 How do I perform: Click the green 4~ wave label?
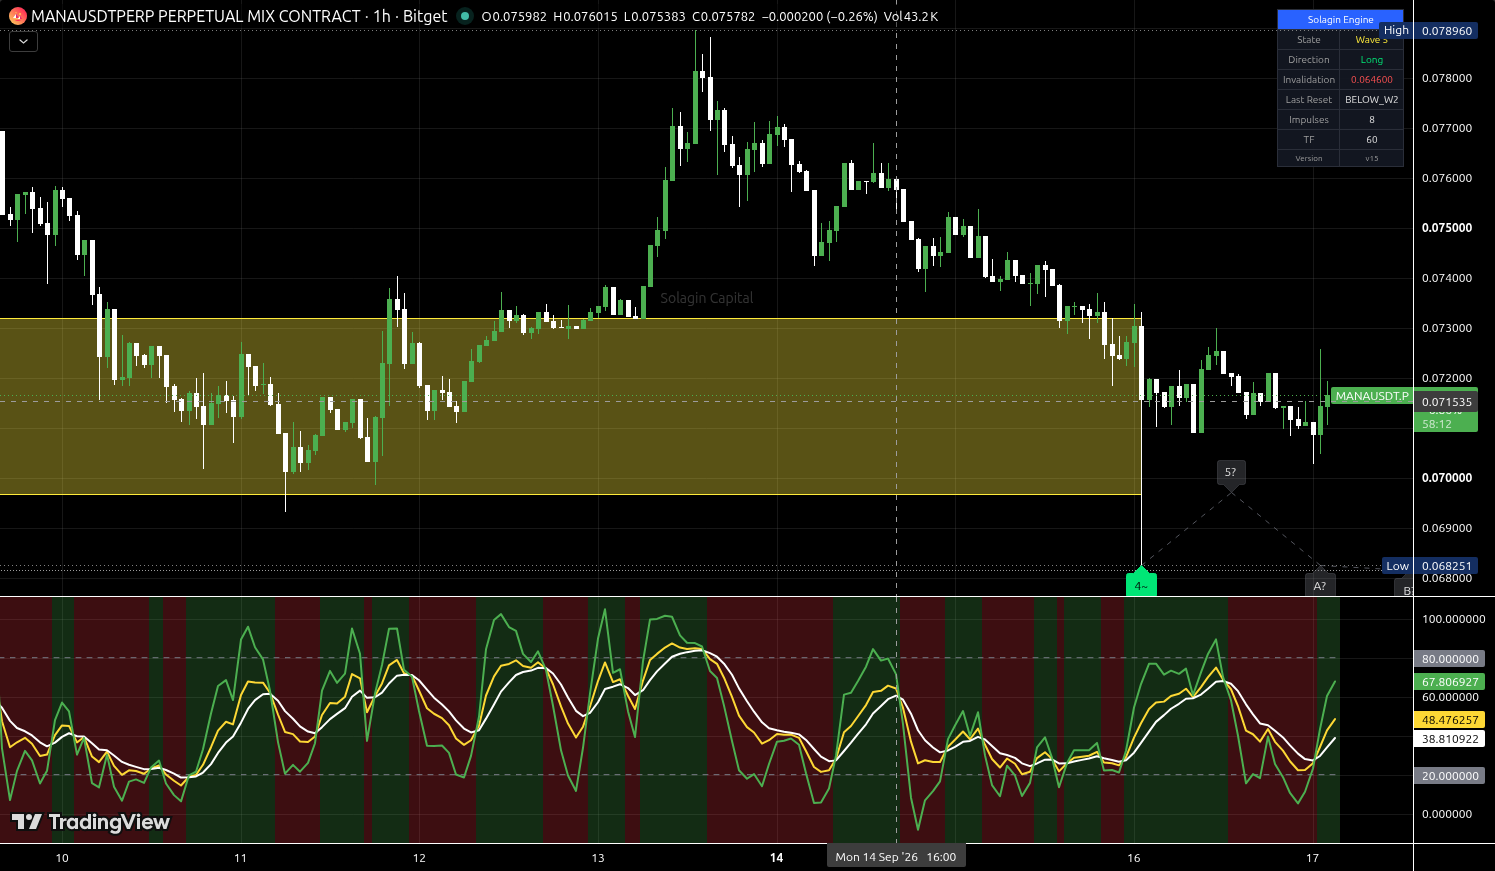click(x=1141, y=585)
